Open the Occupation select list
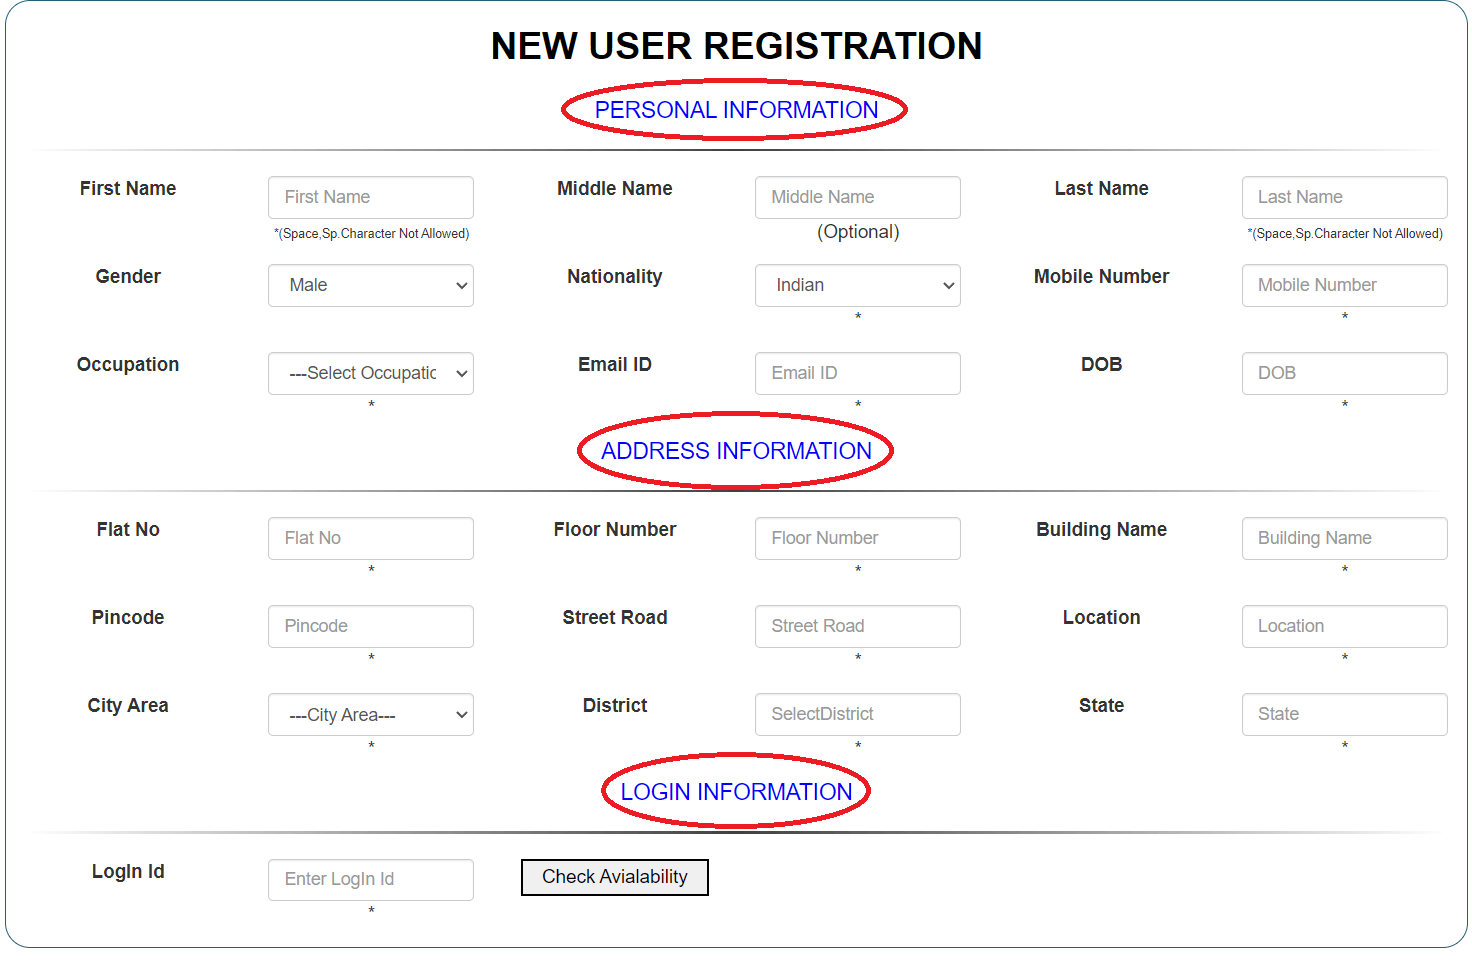The width and height of the screenshot is (1472, 962). coord(370,373)
